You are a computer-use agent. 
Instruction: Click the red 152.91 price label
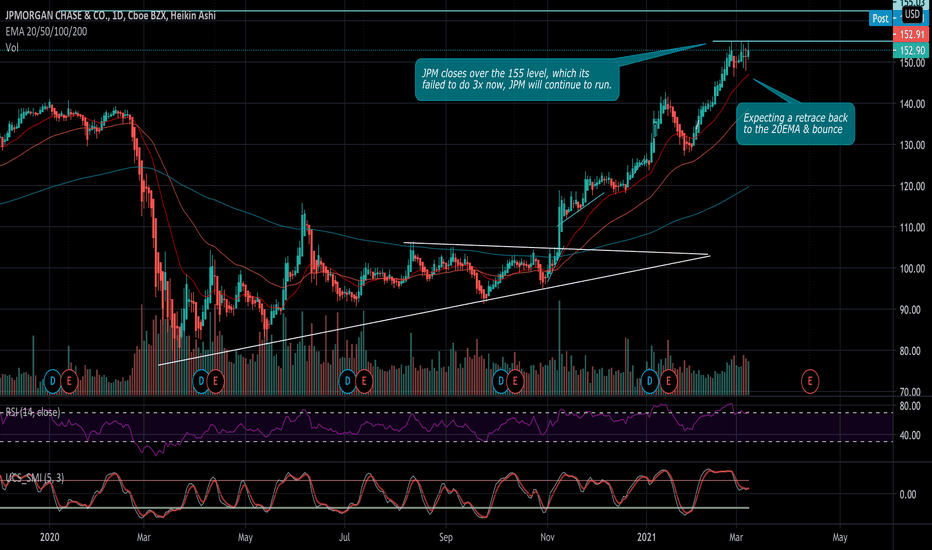[x=911, y=34]
